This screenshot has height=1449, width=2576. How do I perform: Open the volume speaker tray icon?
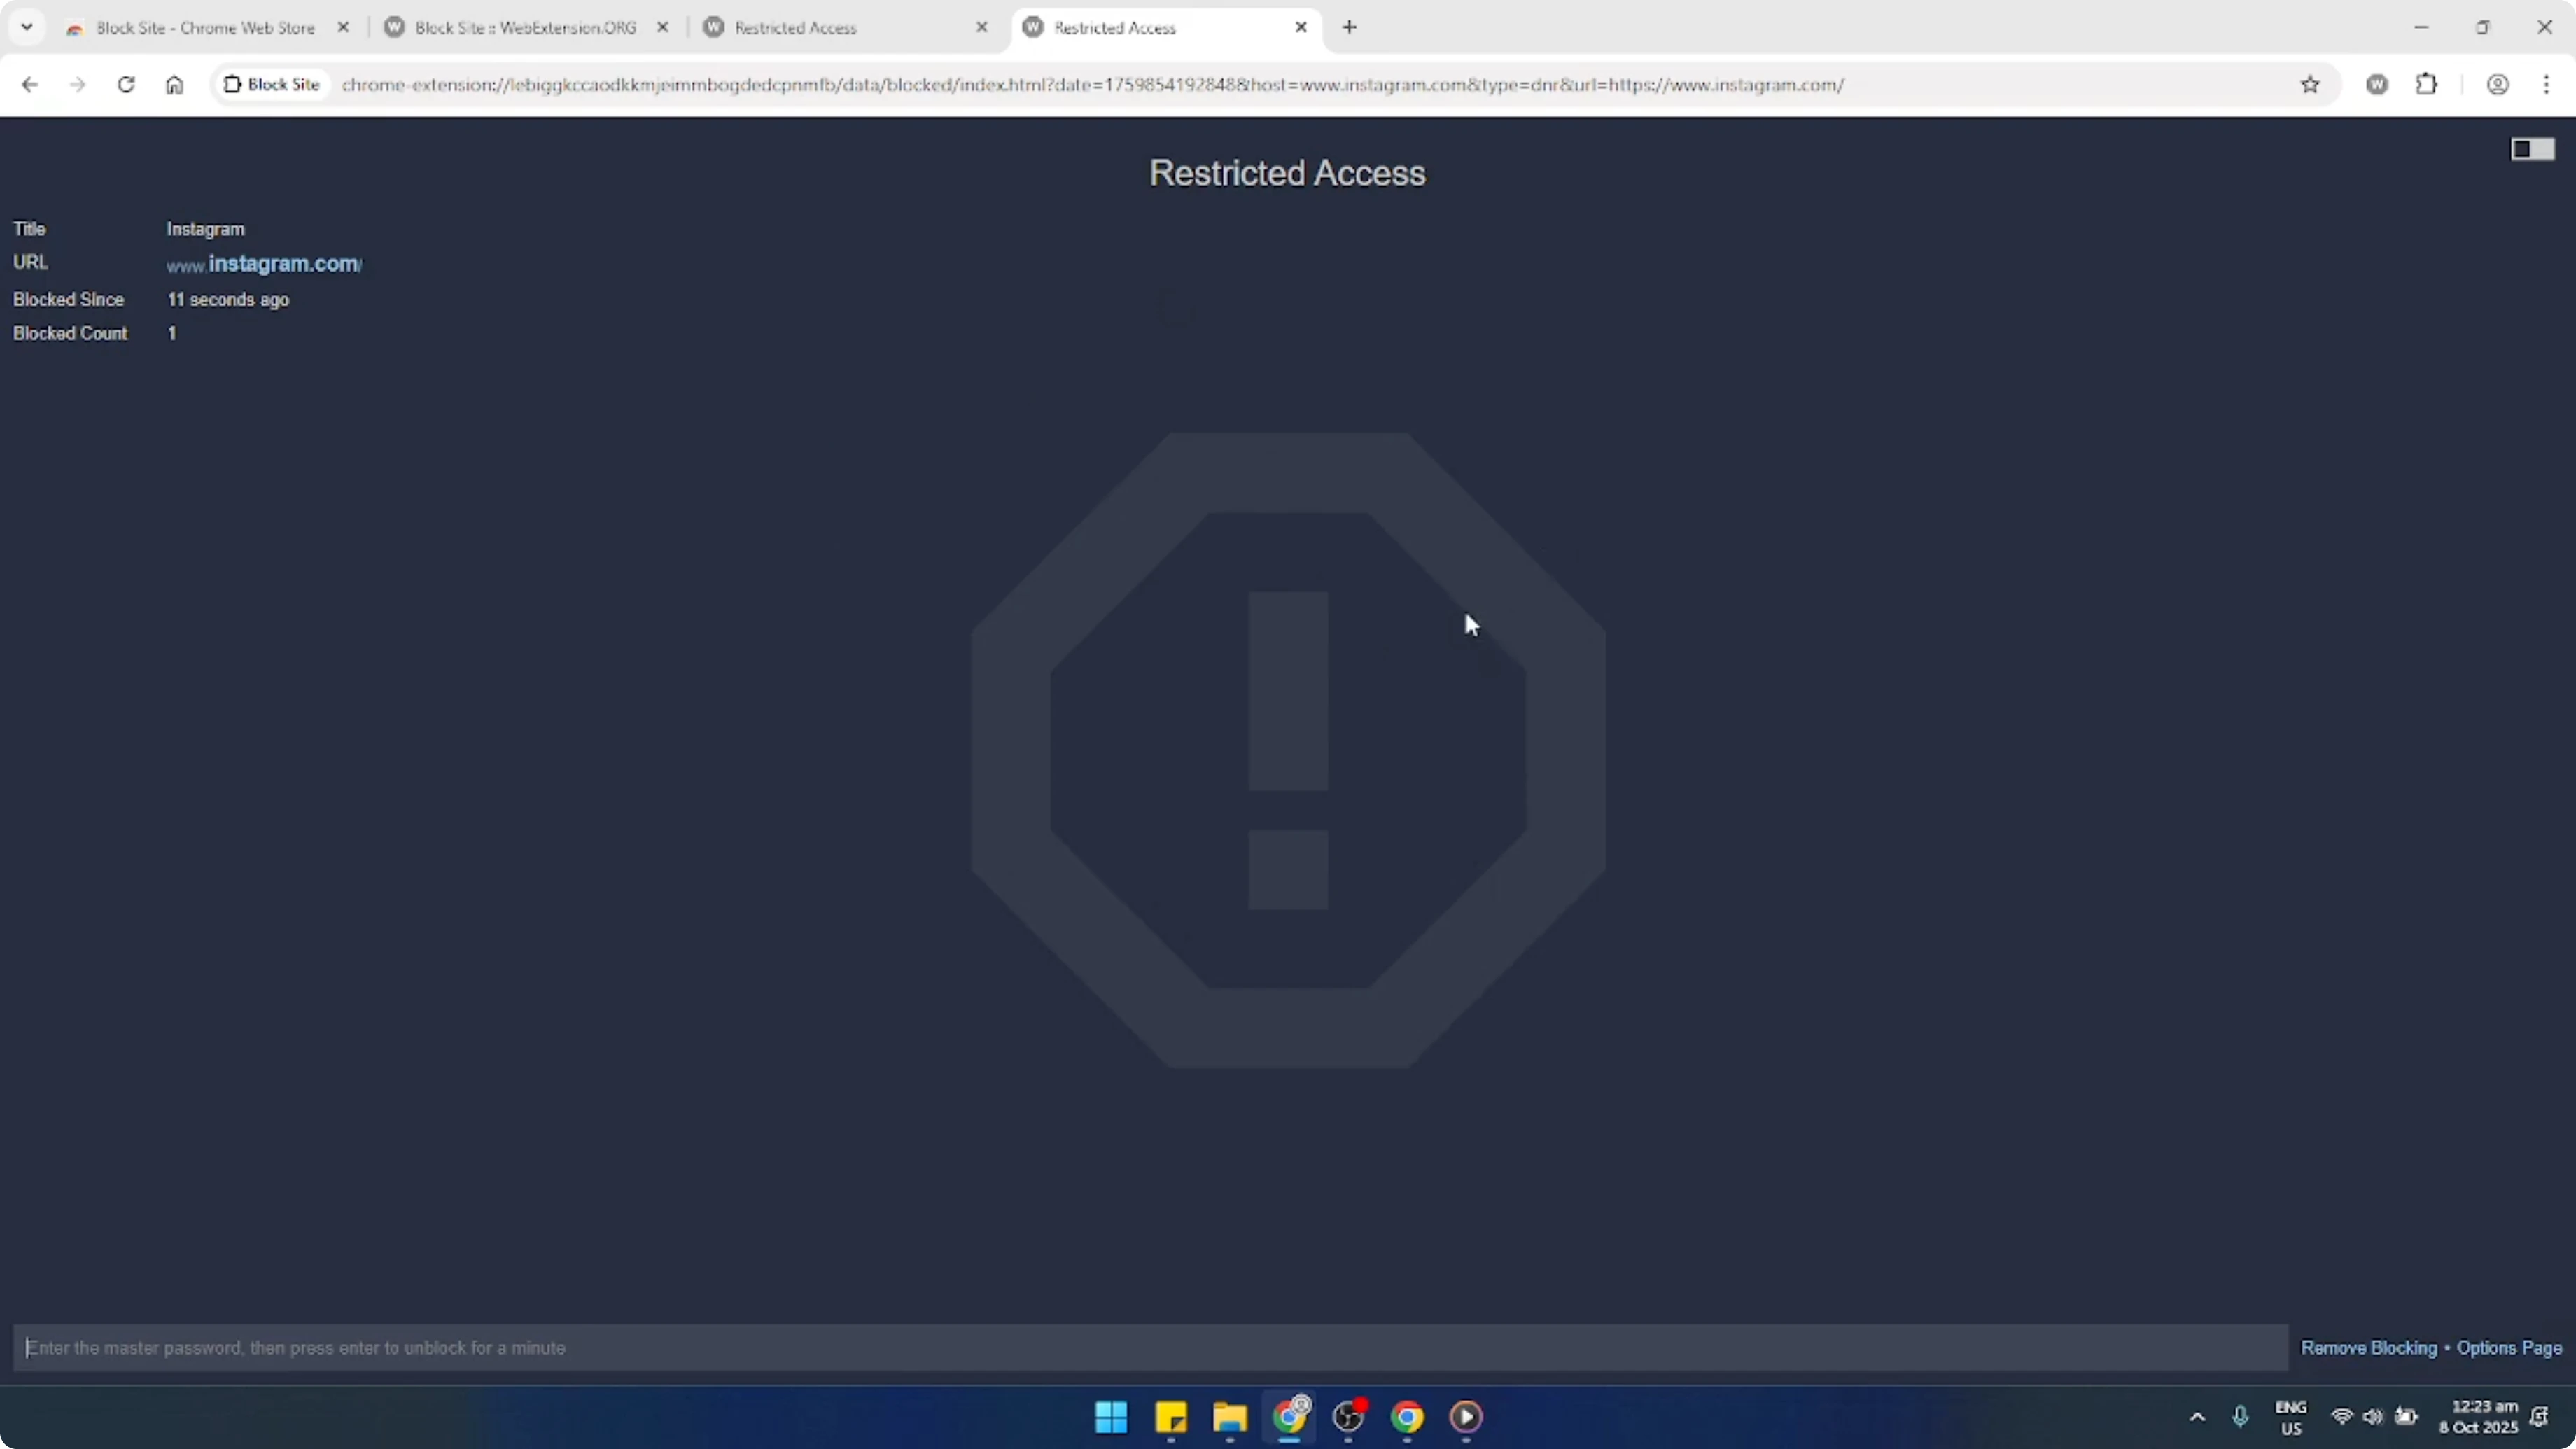[x=2373, y=1417]
